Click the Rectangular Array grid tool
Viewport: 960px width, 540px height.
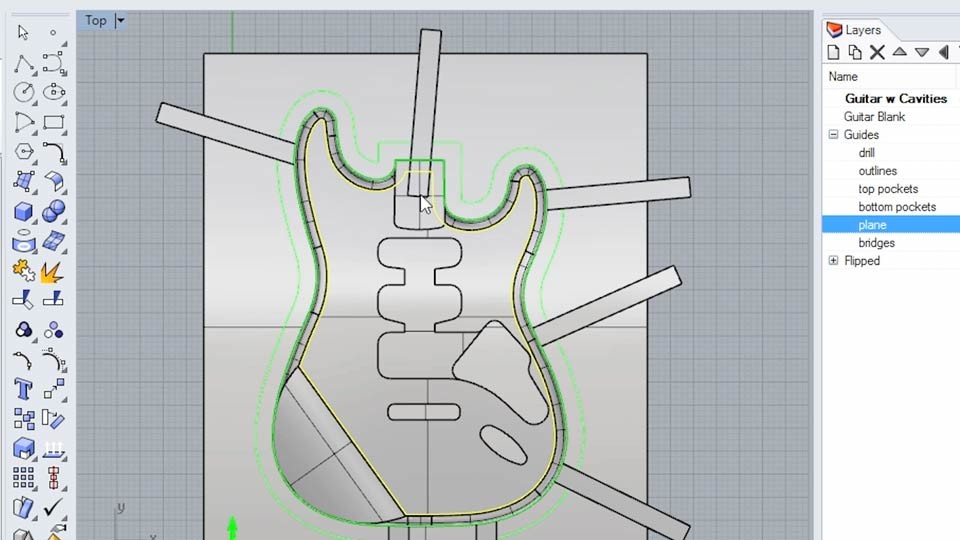[23, 478]
